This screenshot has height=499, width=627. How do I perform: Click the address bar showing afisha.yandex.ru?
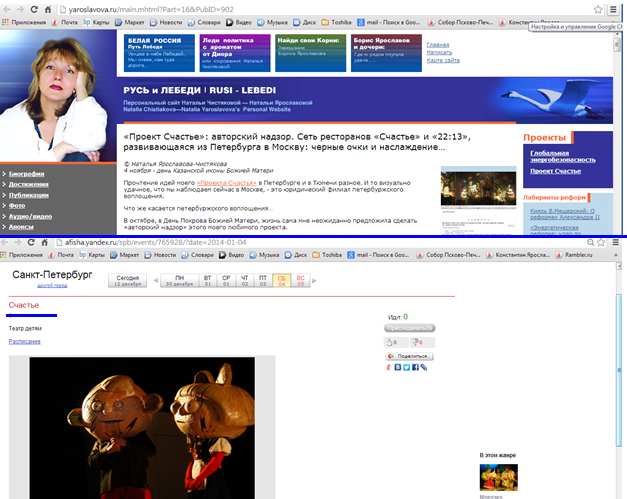320,242
